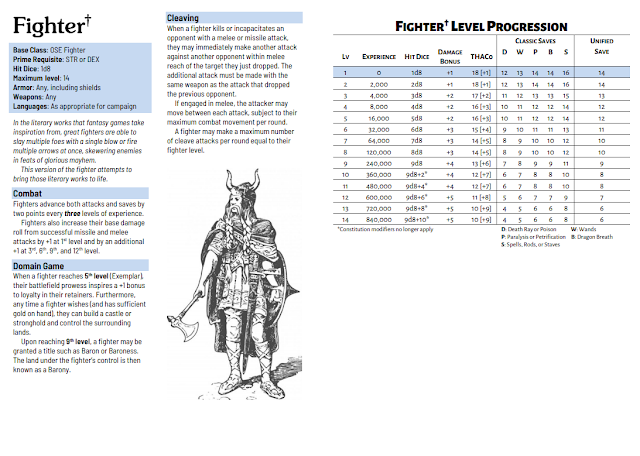The image size is (640, 456).
Task: Click the "Maximum level: 14" line
Action: pyautogui.click(x=41, y=78)
